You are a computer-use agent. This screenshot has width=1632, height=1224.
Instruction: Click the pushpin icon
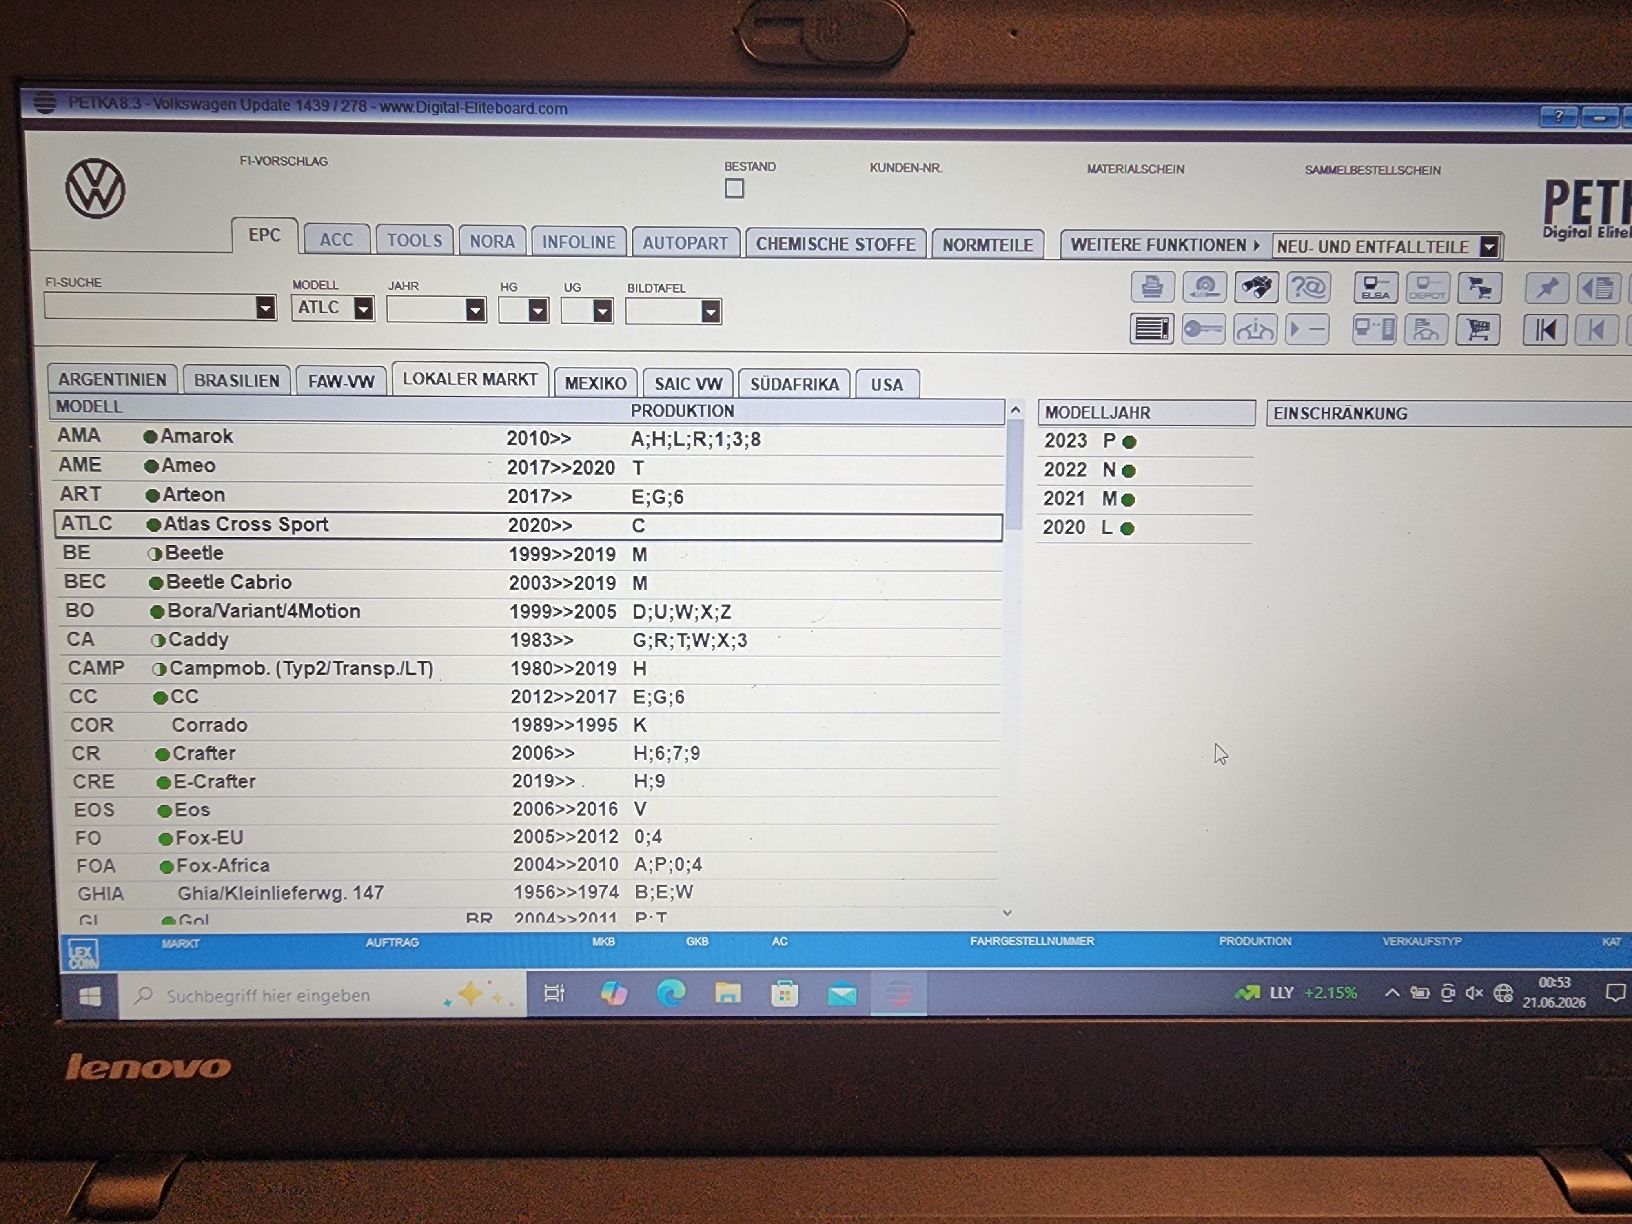[x=1547, y=289]
